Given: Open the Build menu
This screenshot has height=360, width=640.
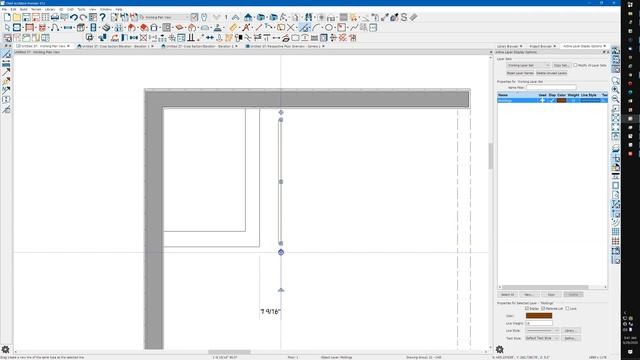Looking at the screenshot, I should point(23,9).
